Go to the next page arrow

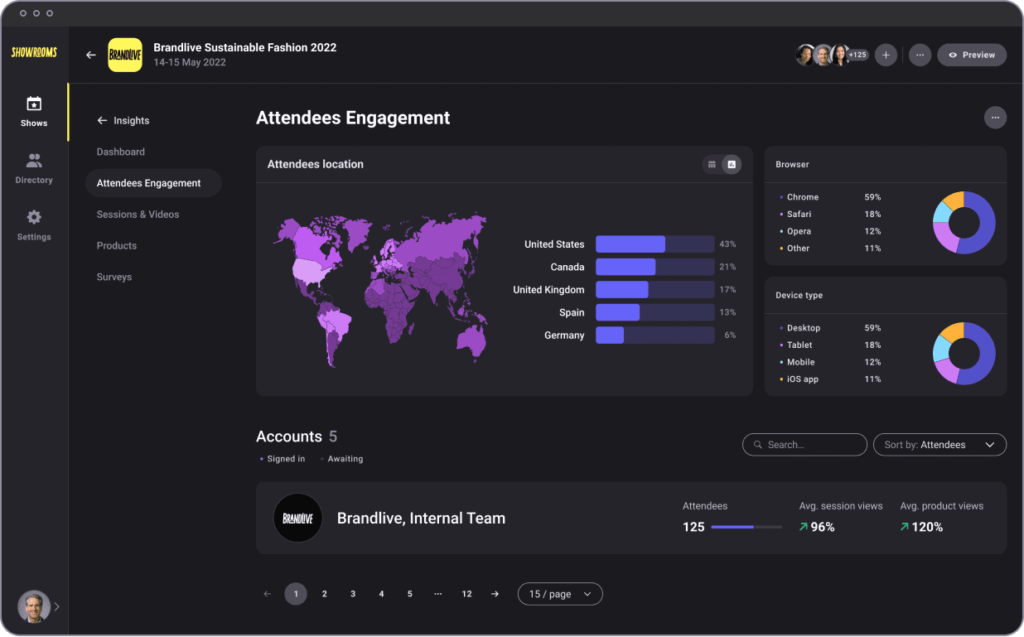coord(495,594)
